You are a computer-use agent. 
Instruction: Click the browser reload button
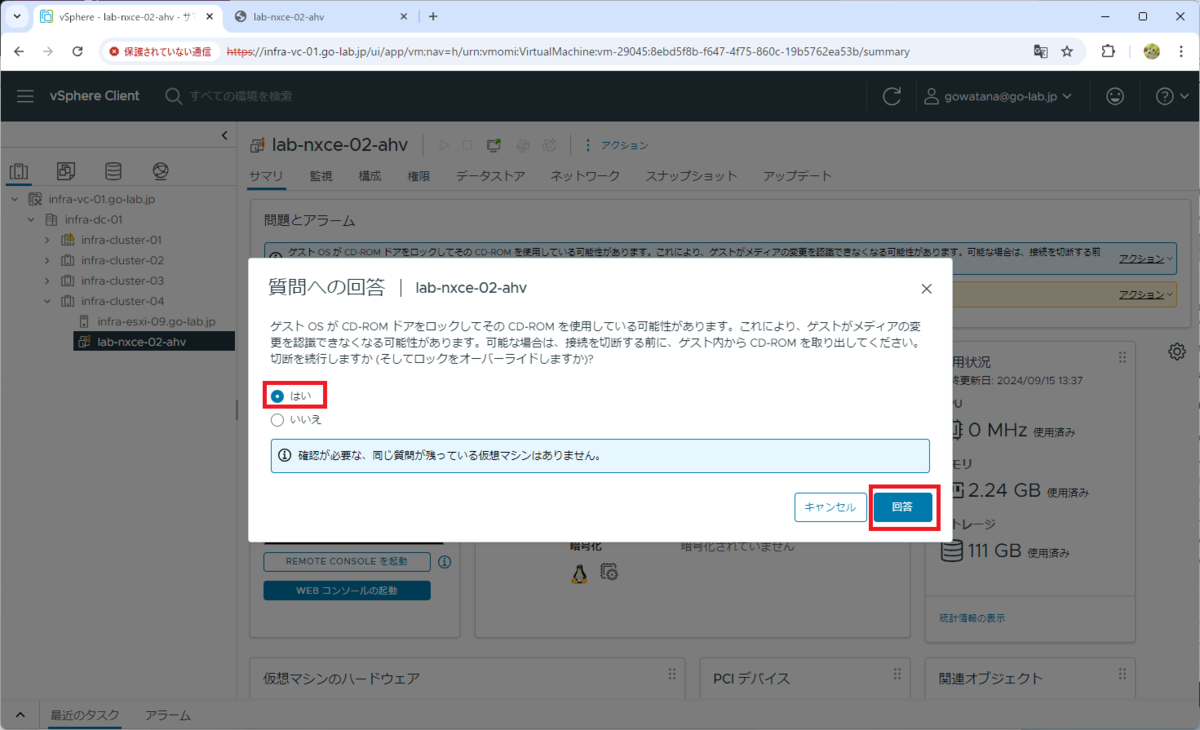click(78, 51)
